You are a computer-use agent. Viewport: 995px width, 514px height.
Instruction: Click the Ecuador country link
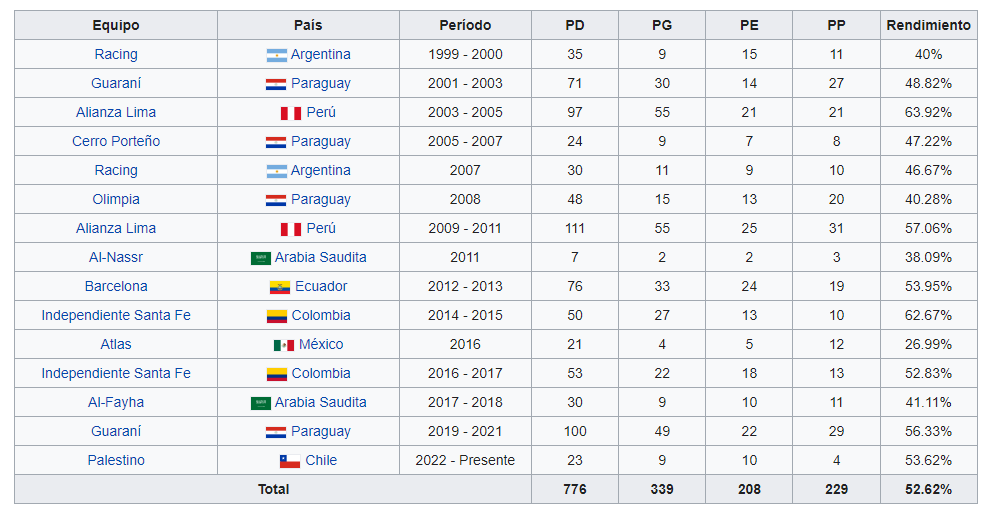(x=321, y=287)
